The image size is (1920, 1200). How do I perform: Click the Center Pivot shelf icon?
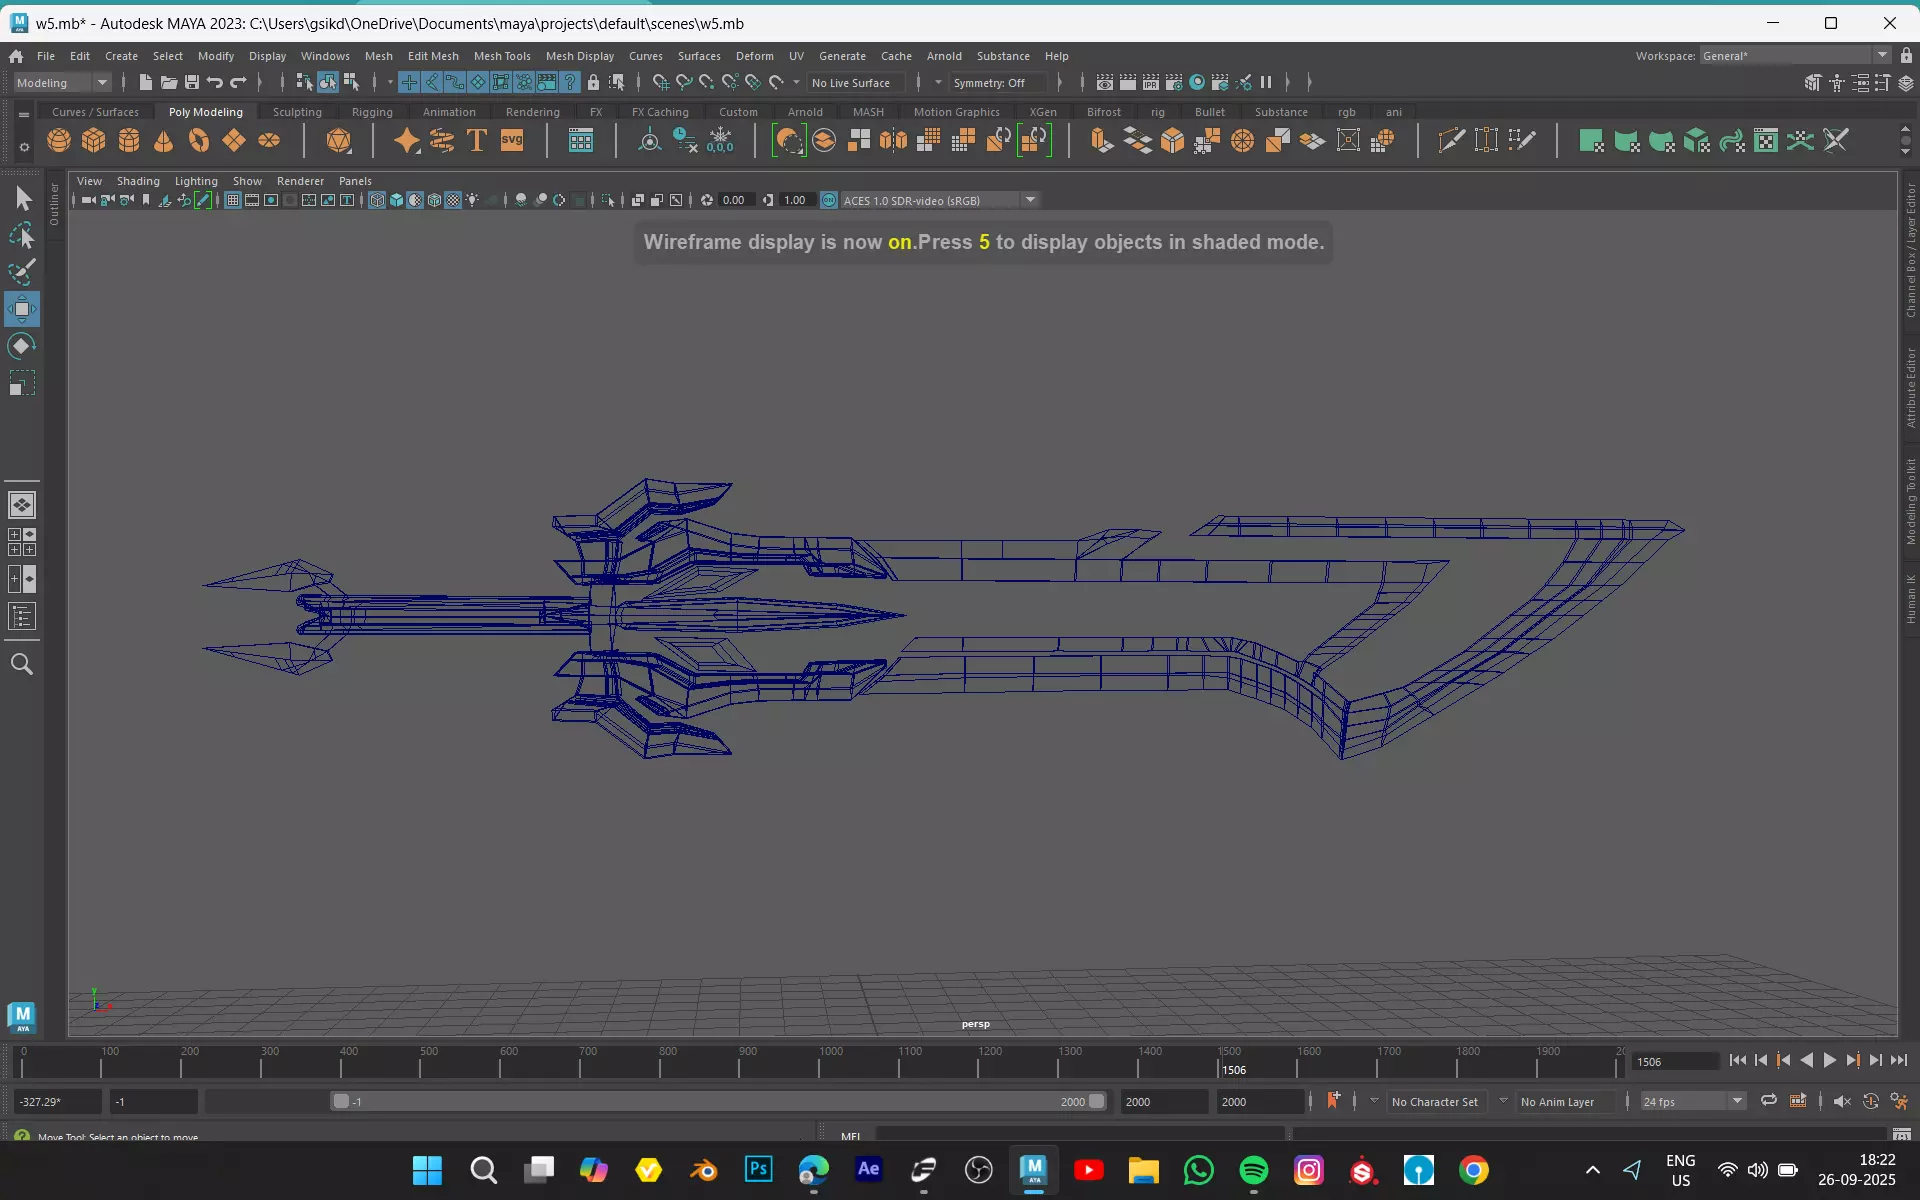[x=650, y=141]
